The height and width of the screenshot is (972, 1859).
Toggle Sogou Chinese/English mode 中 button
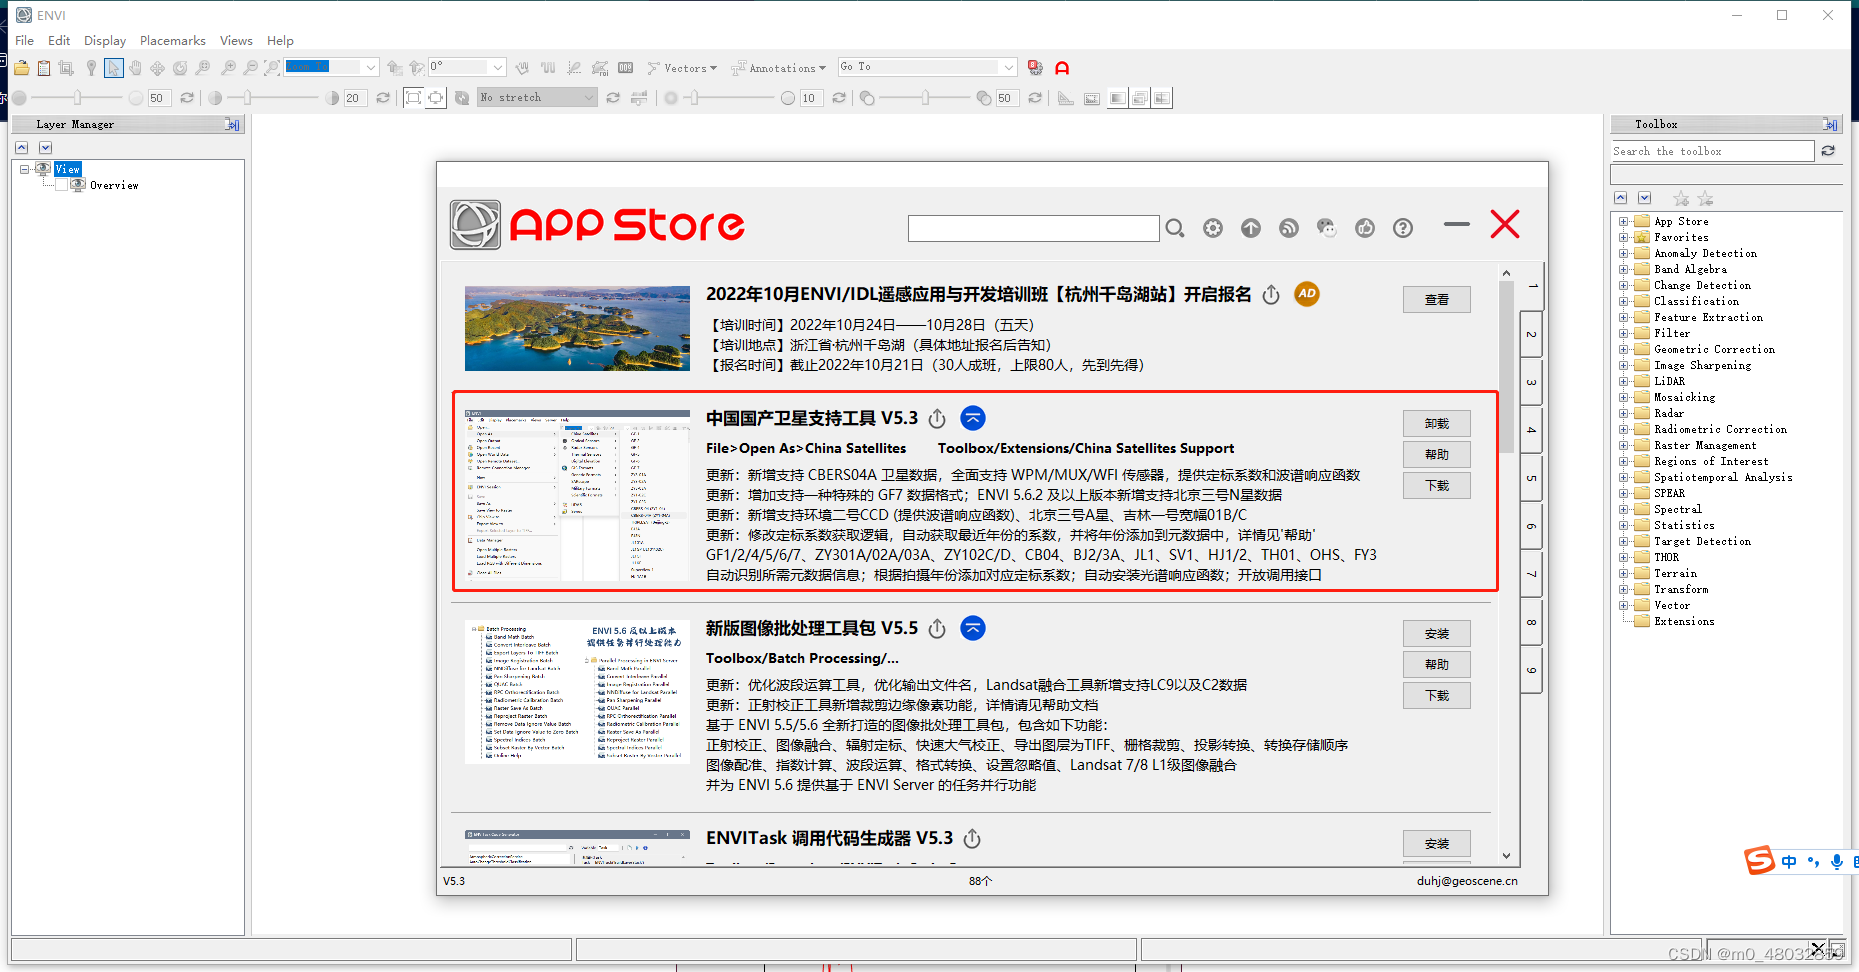1789,862
